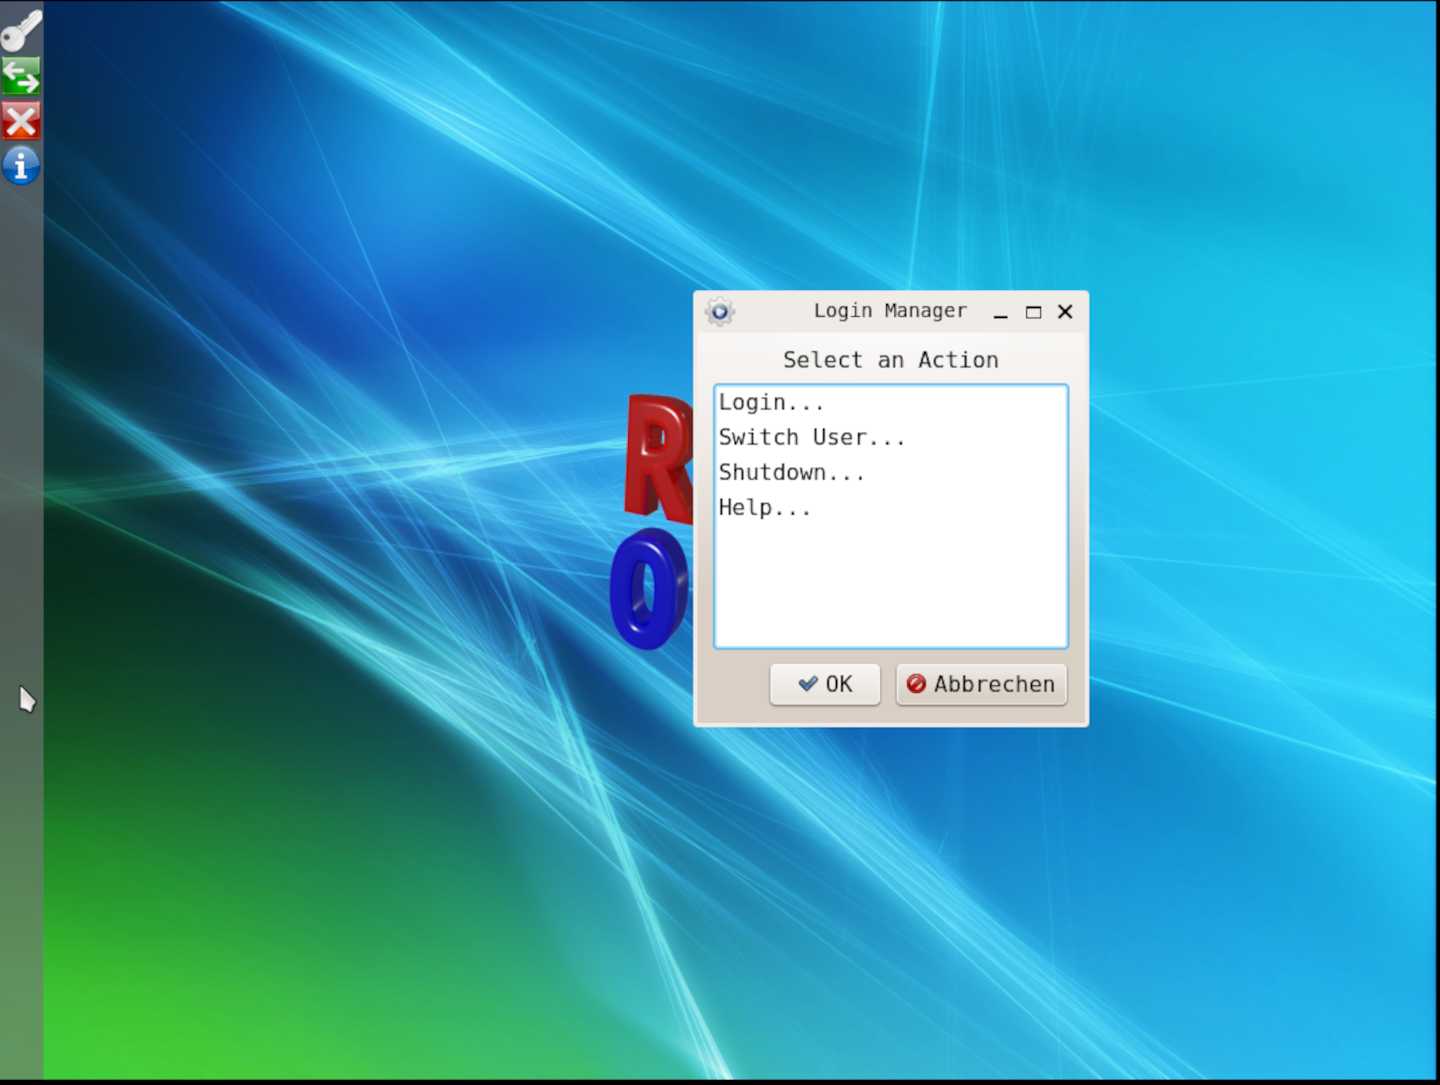Click the key icon in the sidebar
Image resolution: width=1440 pixels, height=1085 pixels.
click(x=21, y=30)
